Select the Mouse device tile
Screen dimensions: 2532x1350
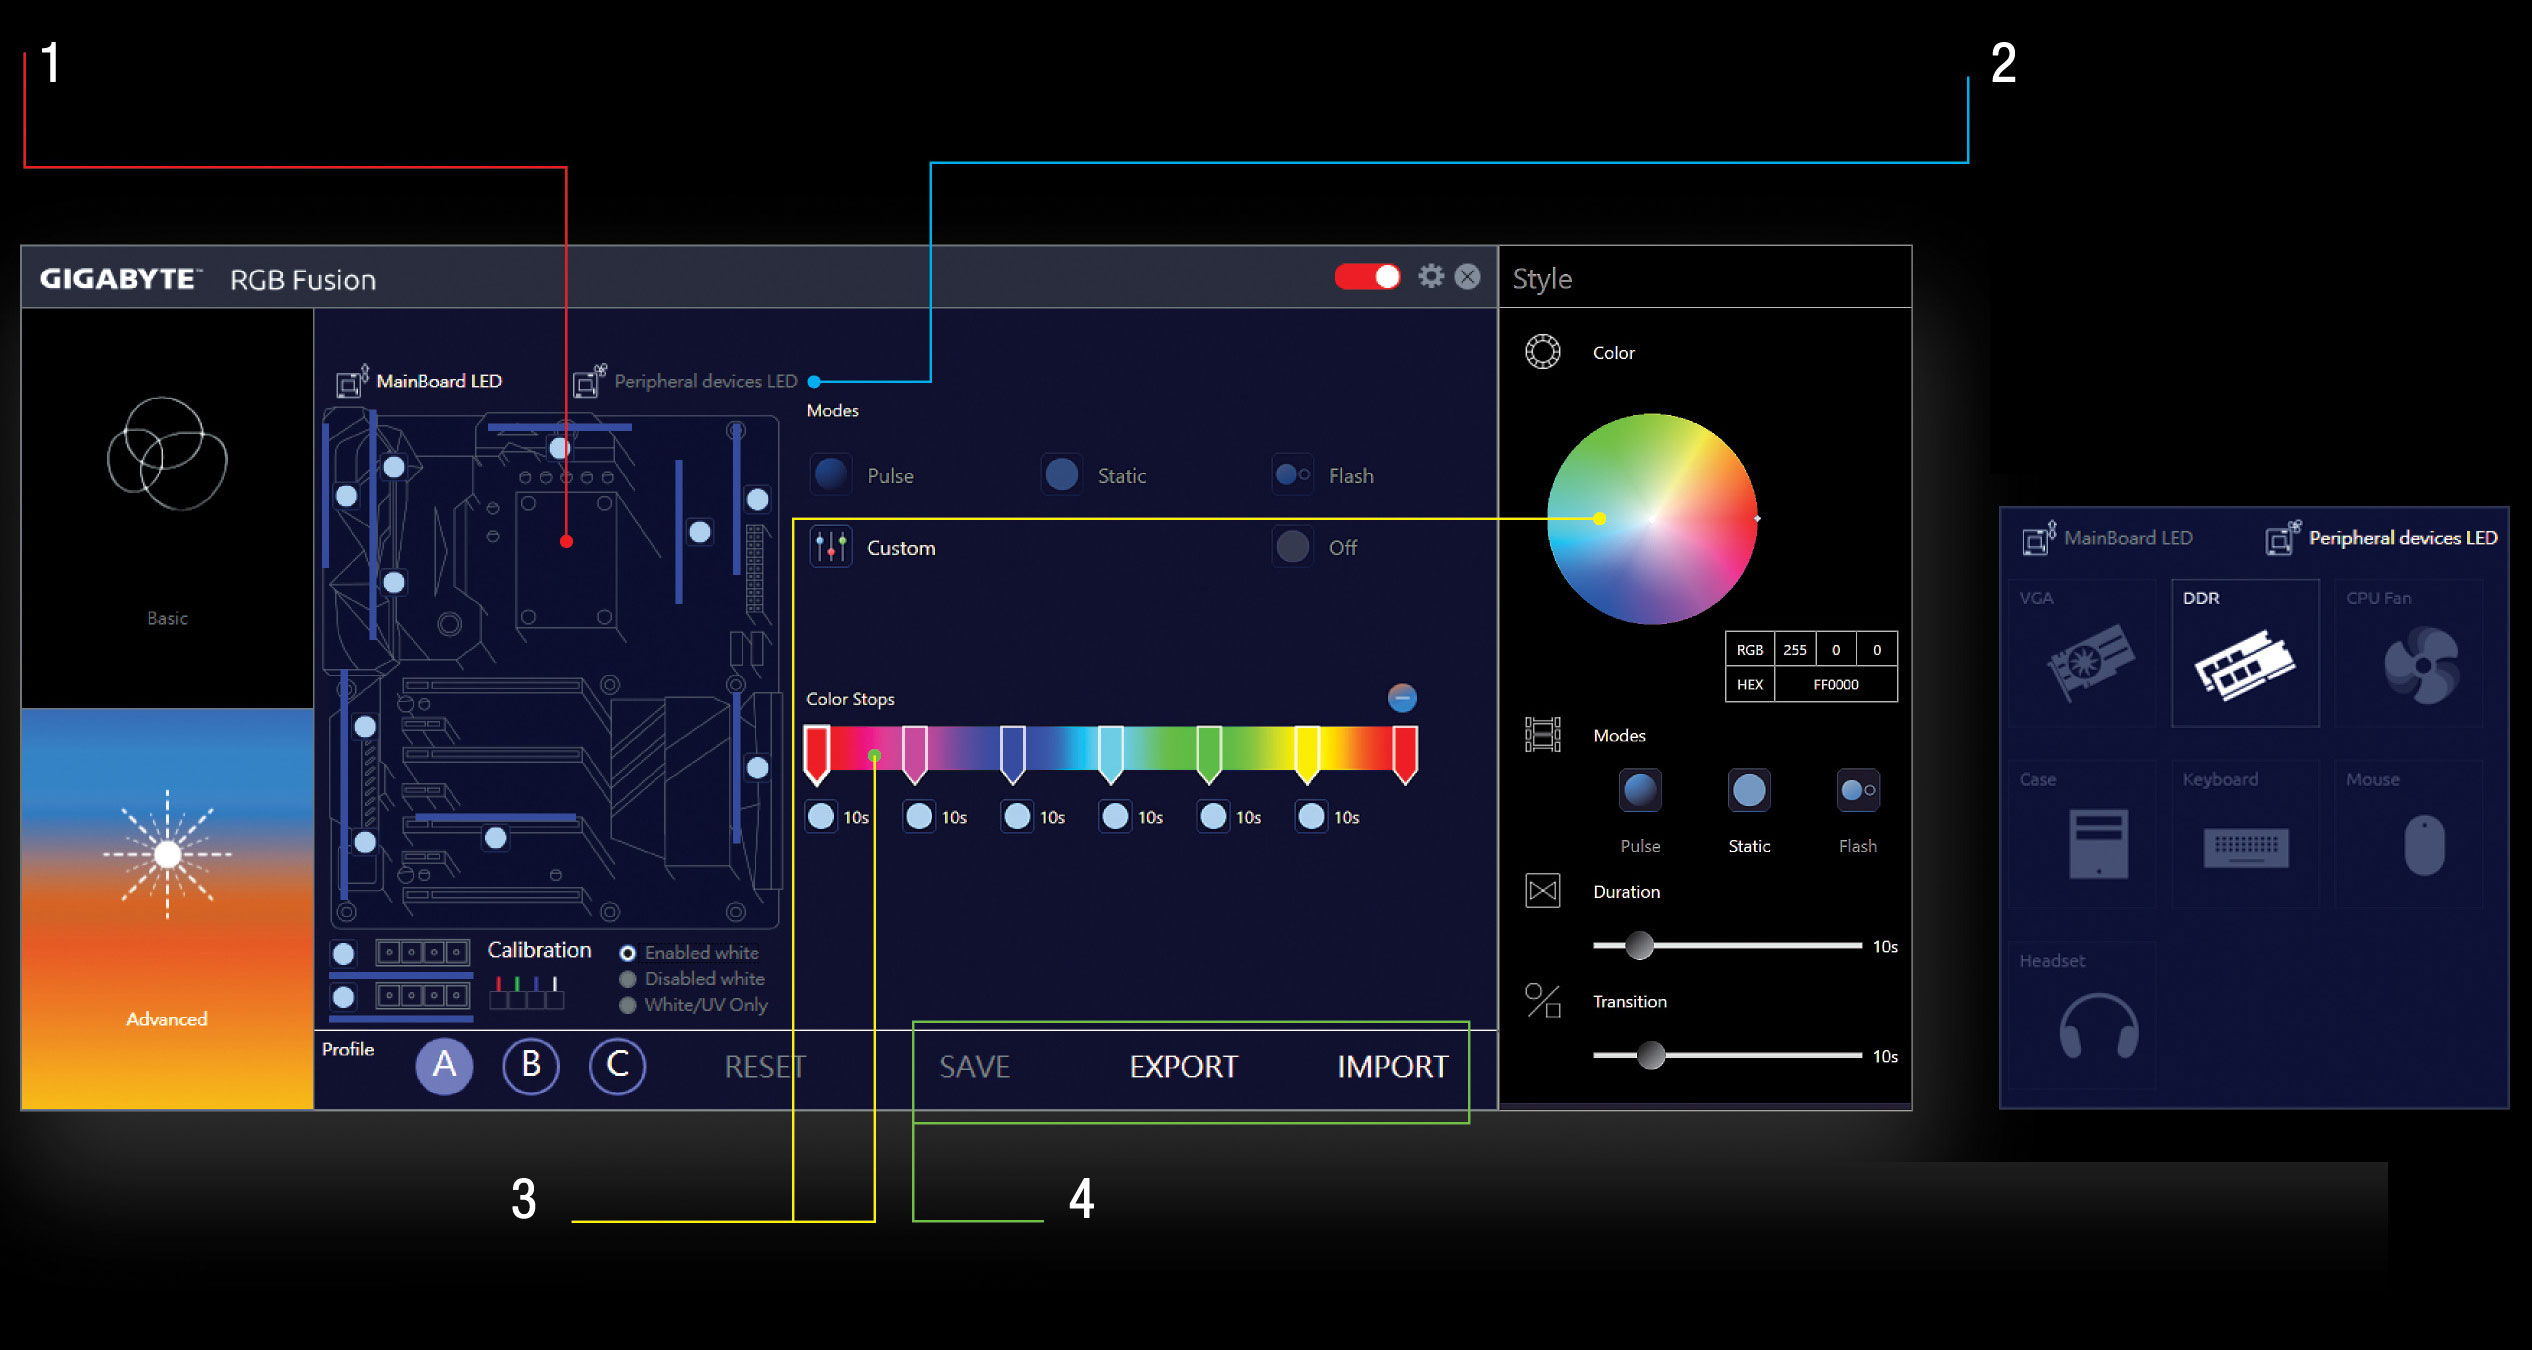point(2409,834)
